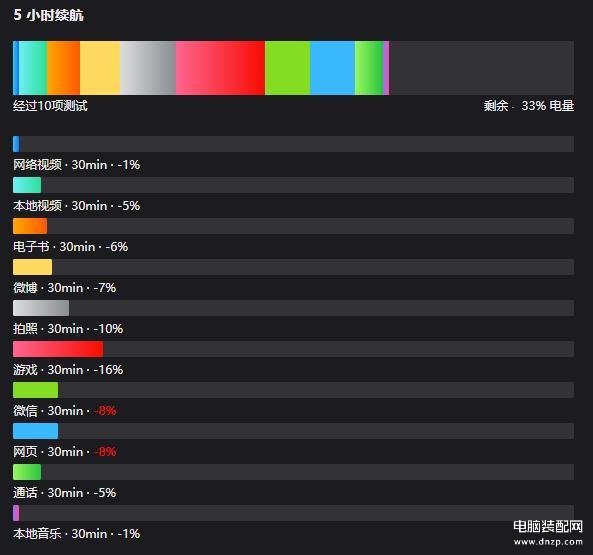Screen dimensions: 593x555
Task: Click the 电子书 orange progress bar
Action: tap(30, 226)
